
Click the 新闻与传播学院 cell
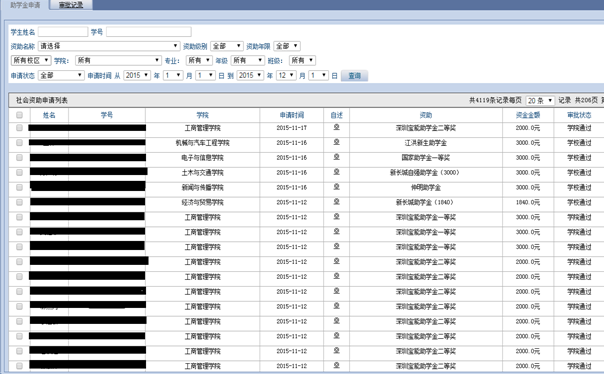pos(202,188)
